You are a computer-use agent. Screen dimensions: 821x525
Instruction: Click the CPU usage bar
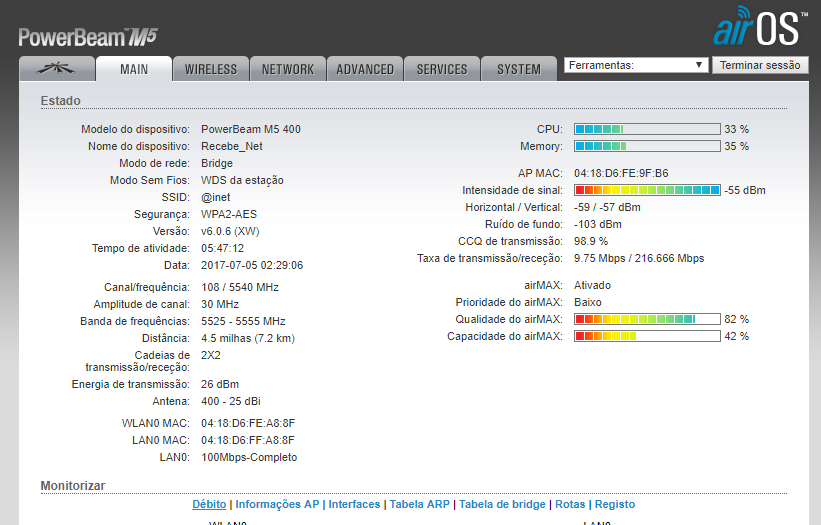pos(647,129)
